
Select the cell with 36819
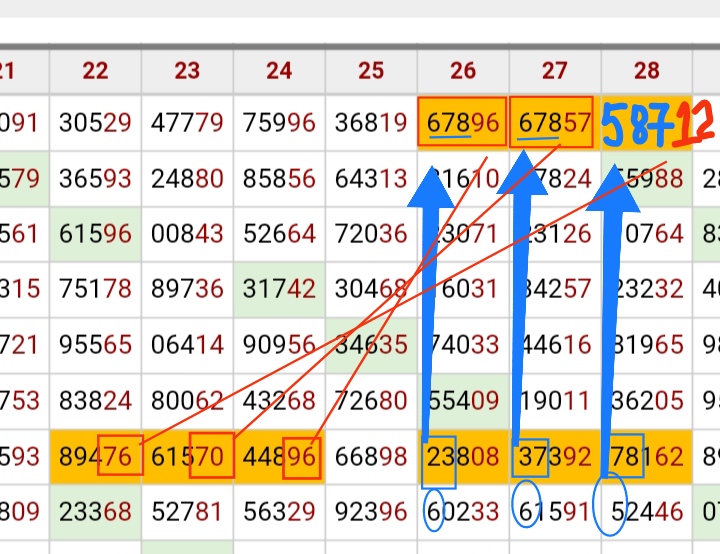click(371, 123)
